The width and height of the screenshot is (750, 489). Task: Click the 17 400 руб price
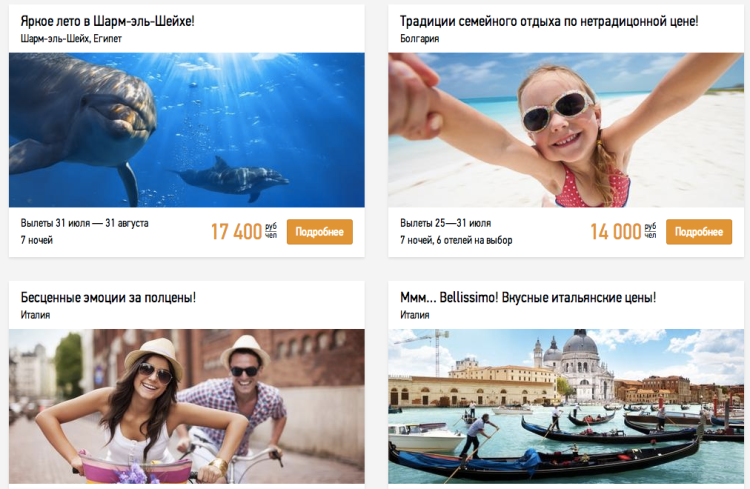point(244,232)
